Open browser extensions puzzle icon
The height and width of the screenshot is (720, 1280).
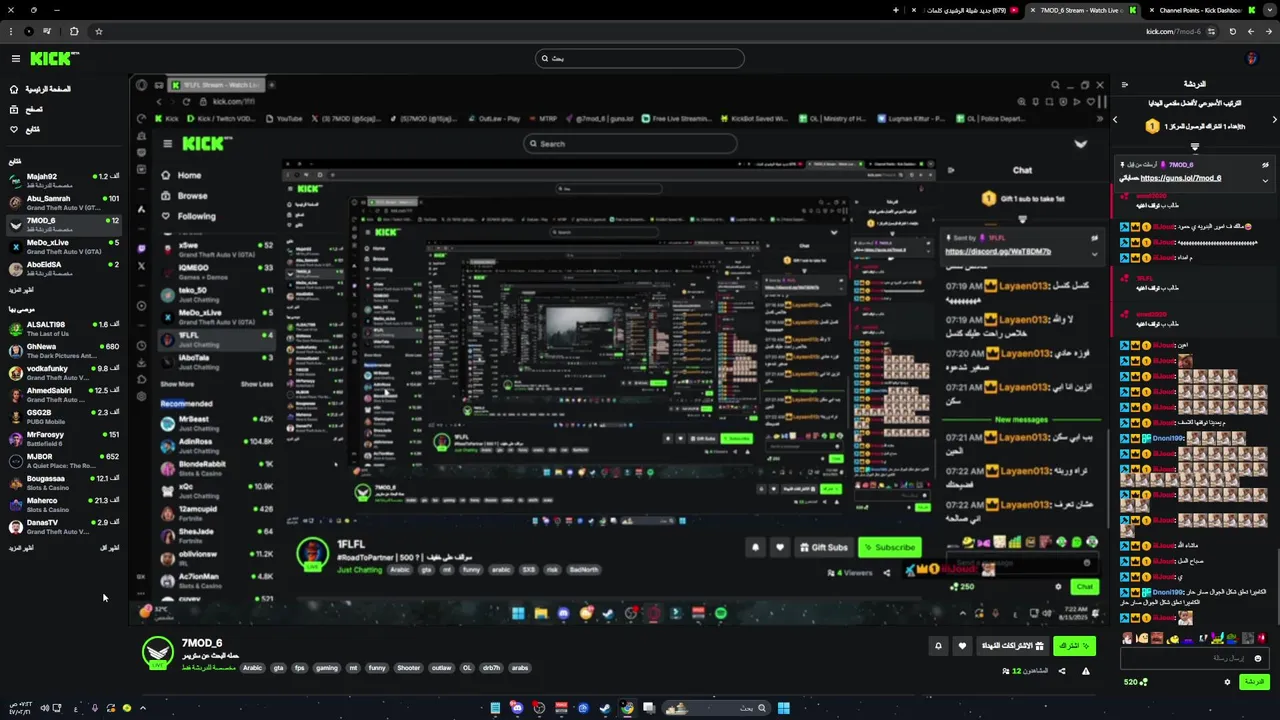[x=74, y=31]
